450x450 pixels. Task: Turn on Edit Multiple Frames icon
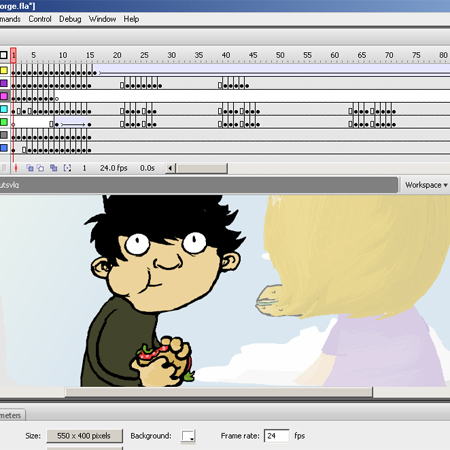pos(53,168)
